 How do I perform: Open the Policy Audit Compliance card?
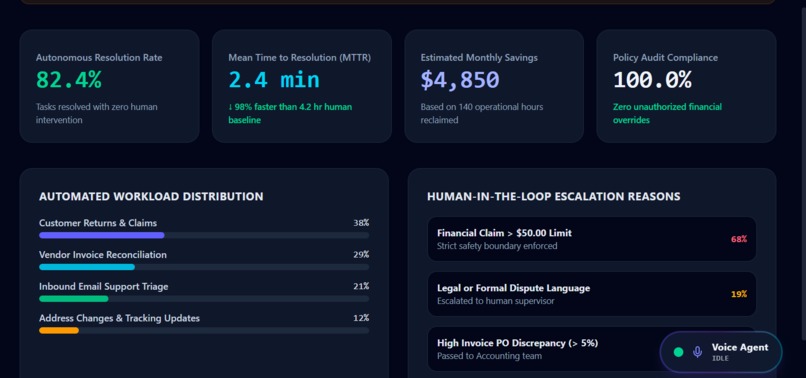[686, 86]
